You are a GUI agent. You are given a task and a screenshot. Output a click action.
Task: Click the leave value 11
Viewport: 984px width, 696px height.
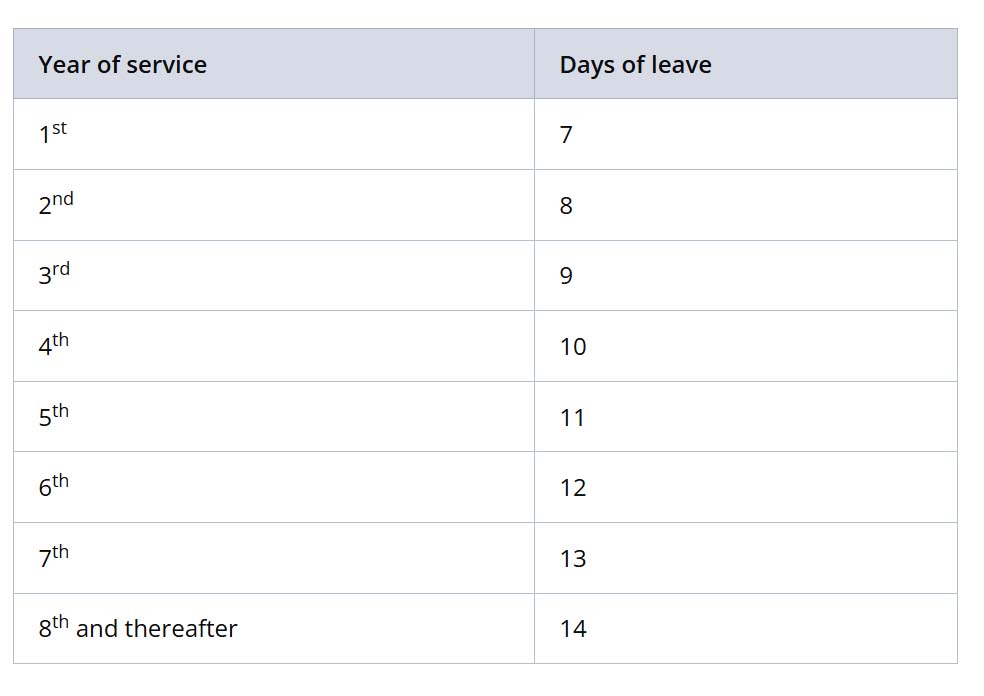572,417
